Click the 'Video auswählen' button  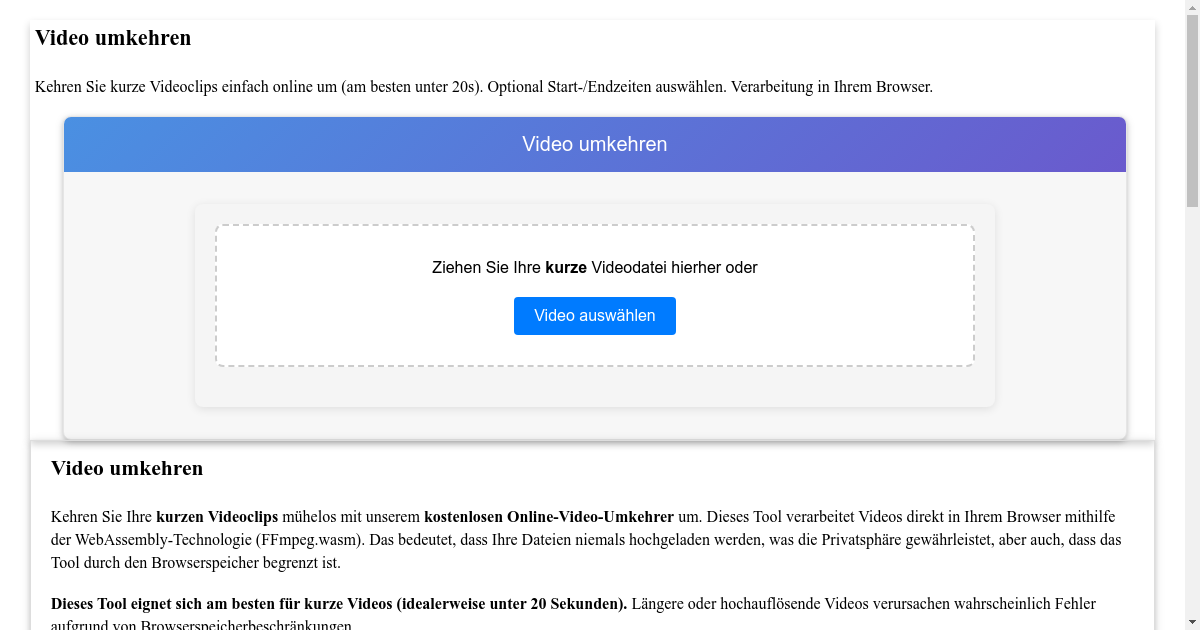(594, 315)
